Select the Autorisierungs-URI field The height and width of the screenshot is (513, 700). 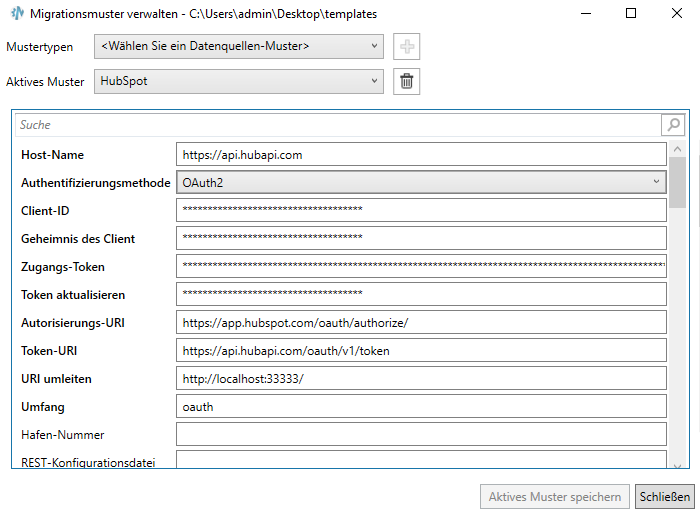(421, 322)
